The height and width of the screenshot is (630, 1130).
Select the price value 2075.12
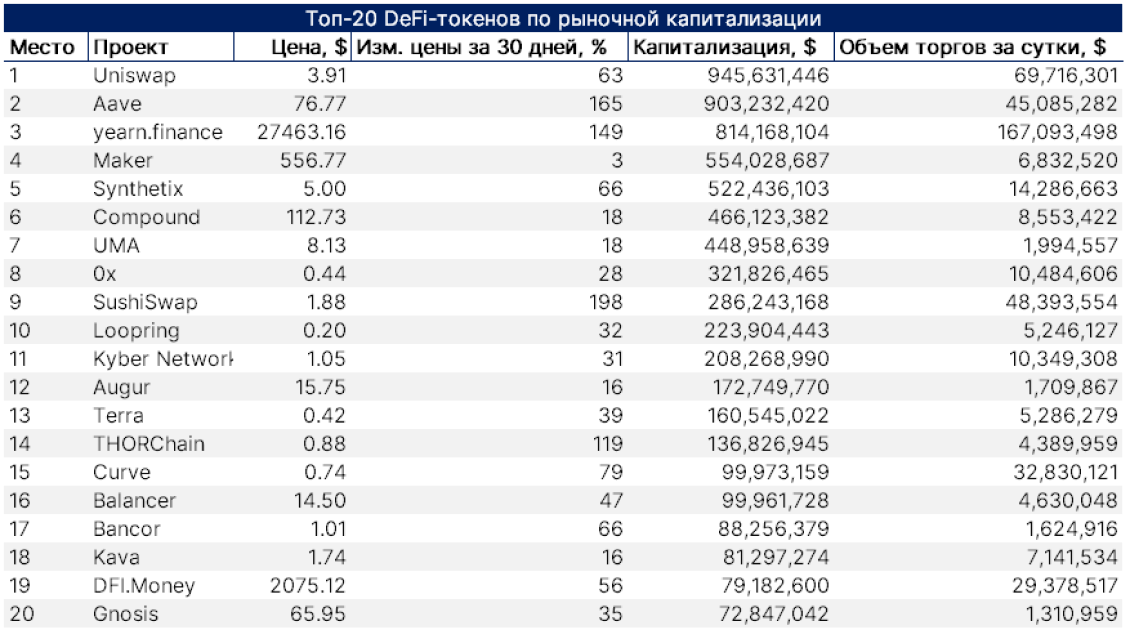point(308,585)
